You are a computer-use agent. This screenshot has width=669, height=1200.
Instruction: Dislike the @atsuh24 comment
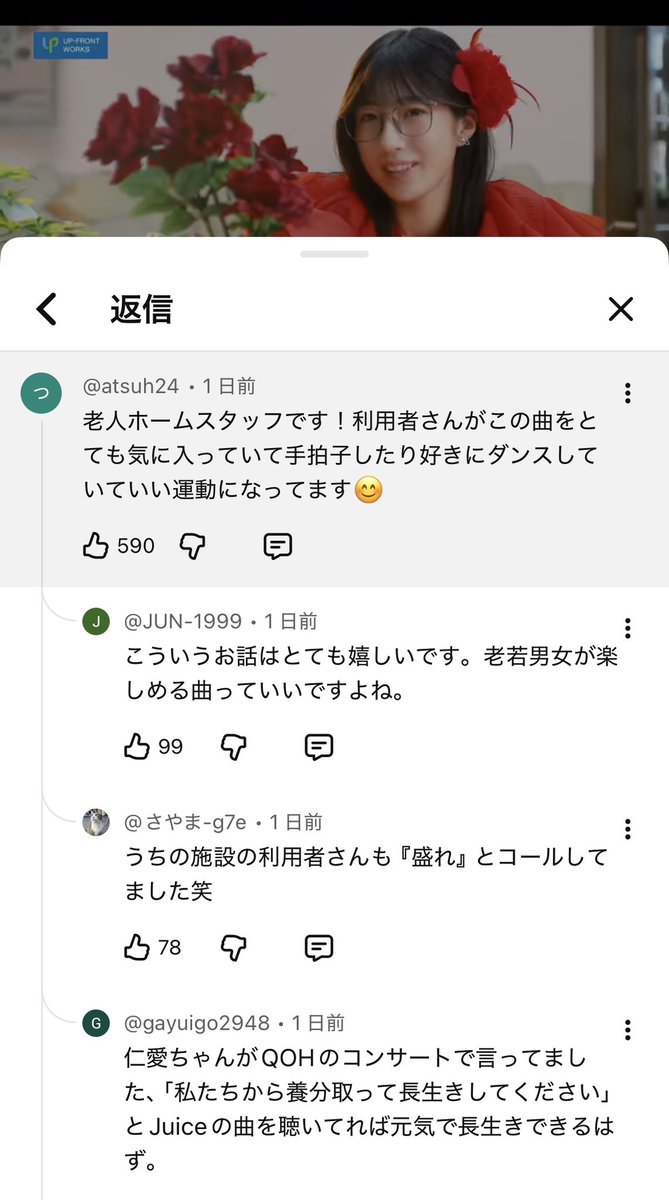coord(192,545)
